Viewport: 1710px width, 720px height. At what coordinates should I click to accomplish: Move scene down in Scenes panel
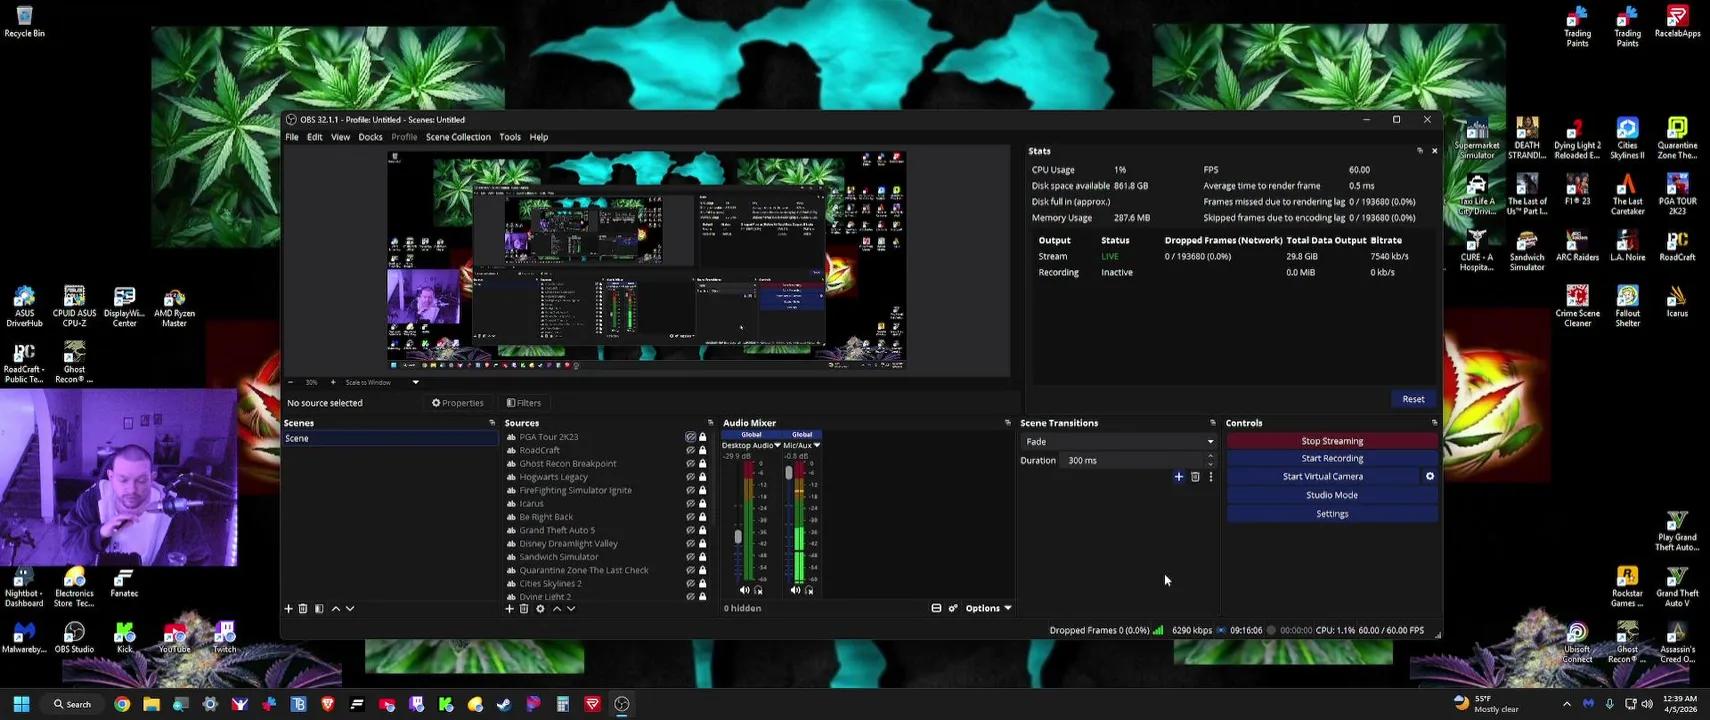tap(350, 608)
